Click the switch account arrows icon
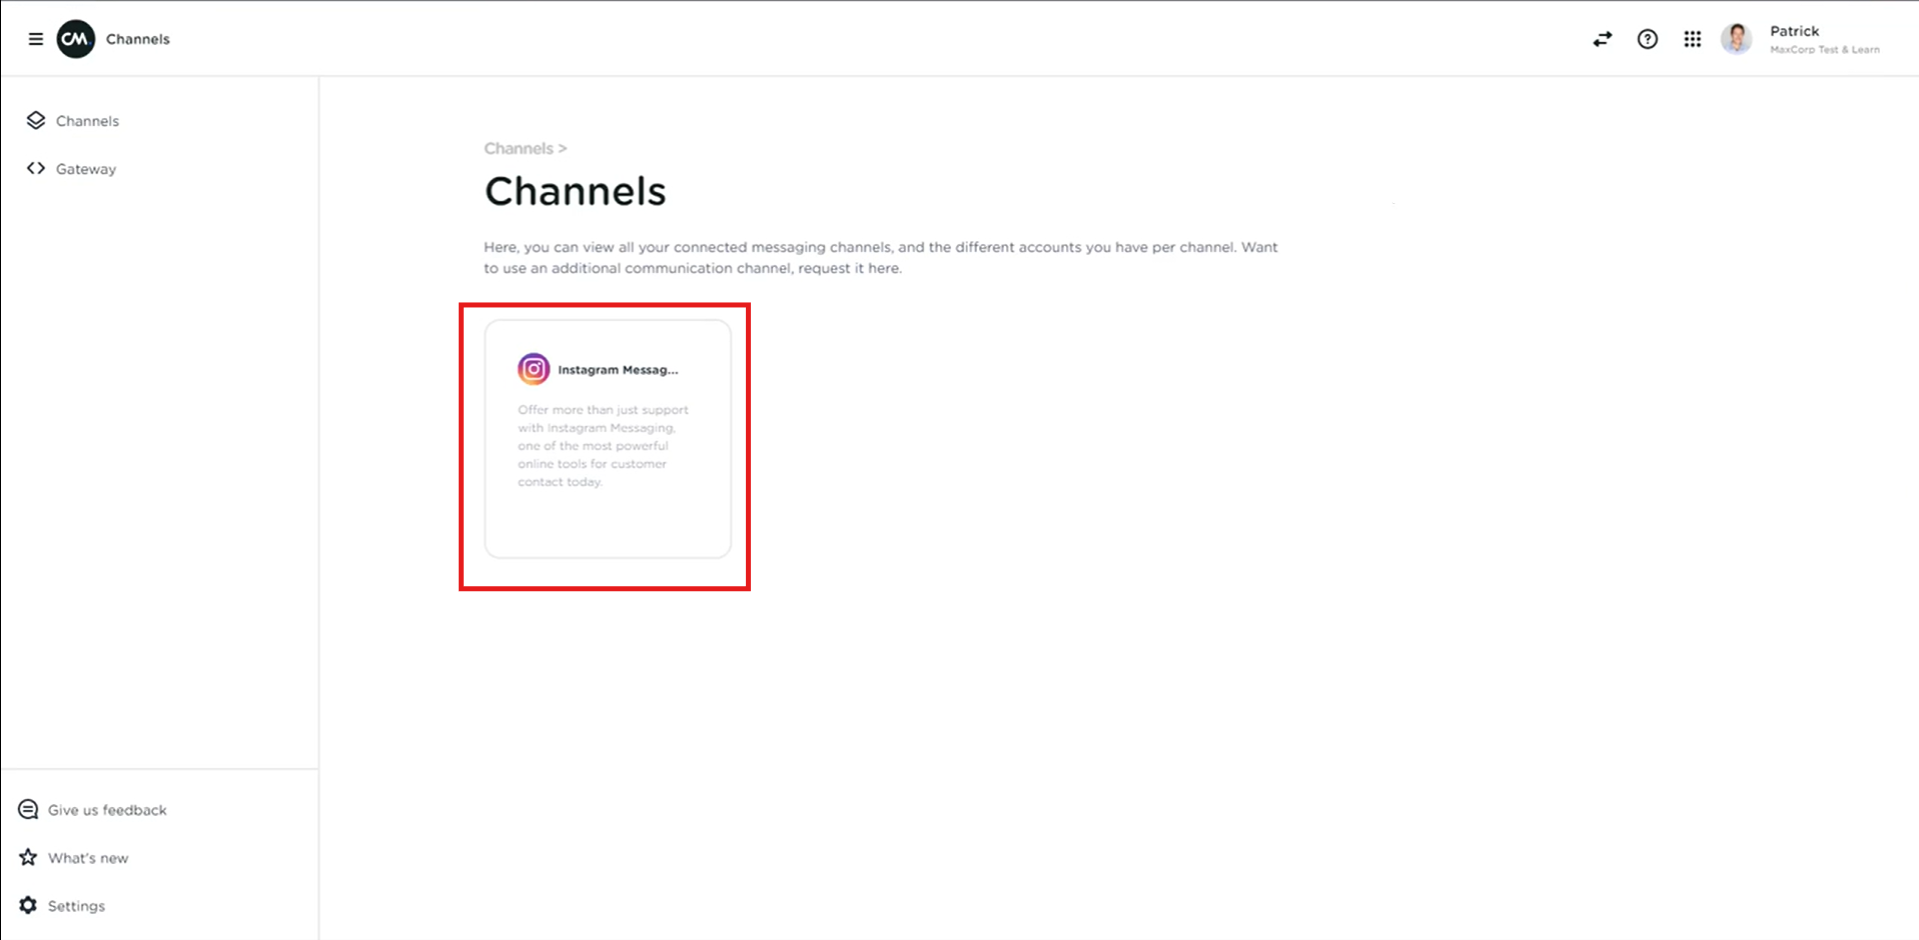Image resolution: width=1919 pixels, height=940 pixels. pyautogui.click(x=1602, y=39)
